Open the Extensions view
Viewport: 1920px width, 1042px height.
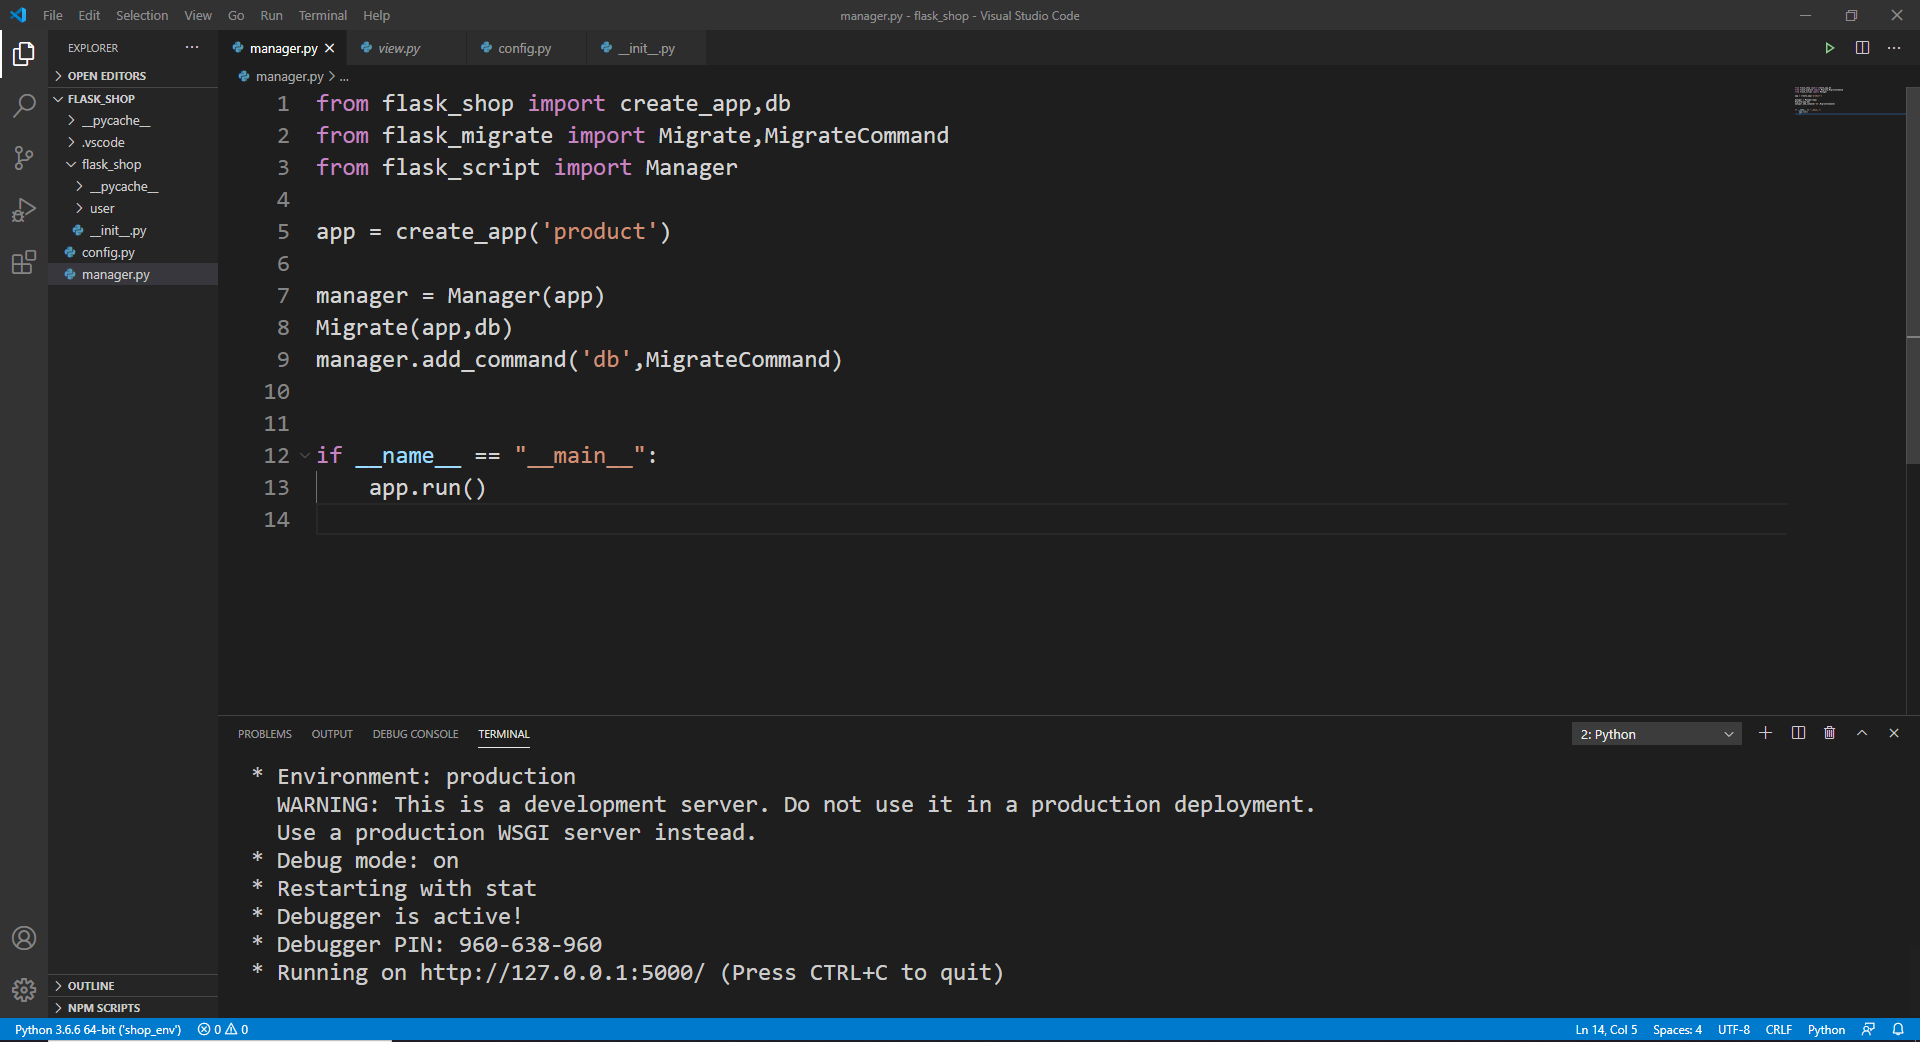coord(24,262)
